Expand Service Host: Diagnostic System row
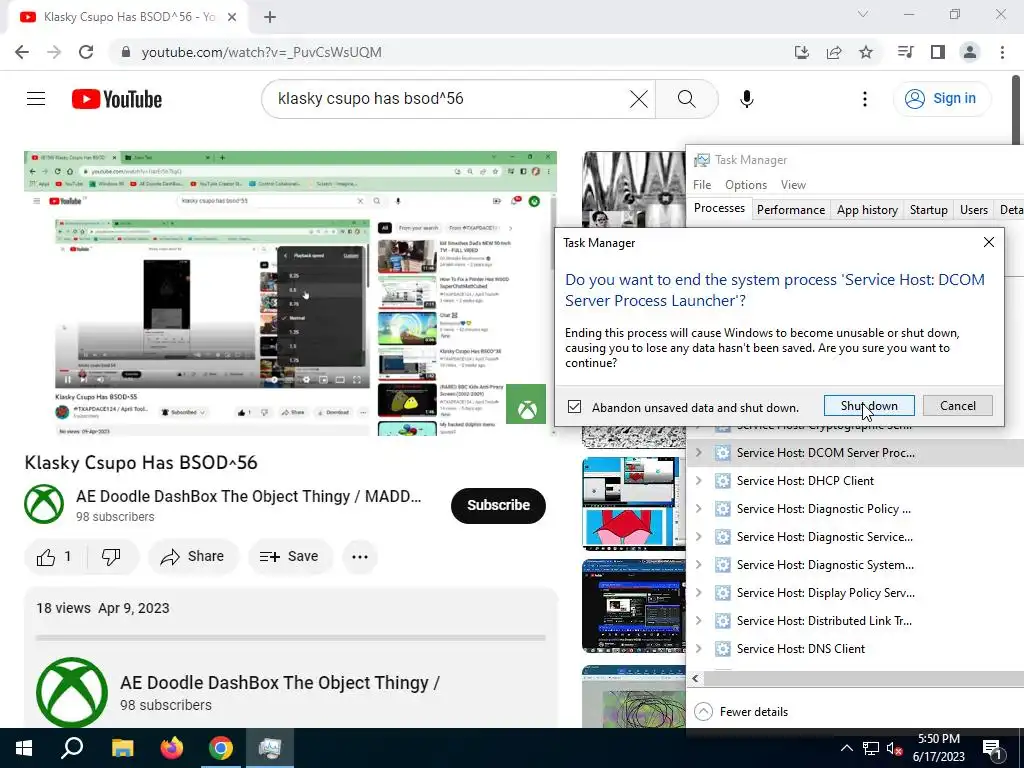 tap(699, 565)
